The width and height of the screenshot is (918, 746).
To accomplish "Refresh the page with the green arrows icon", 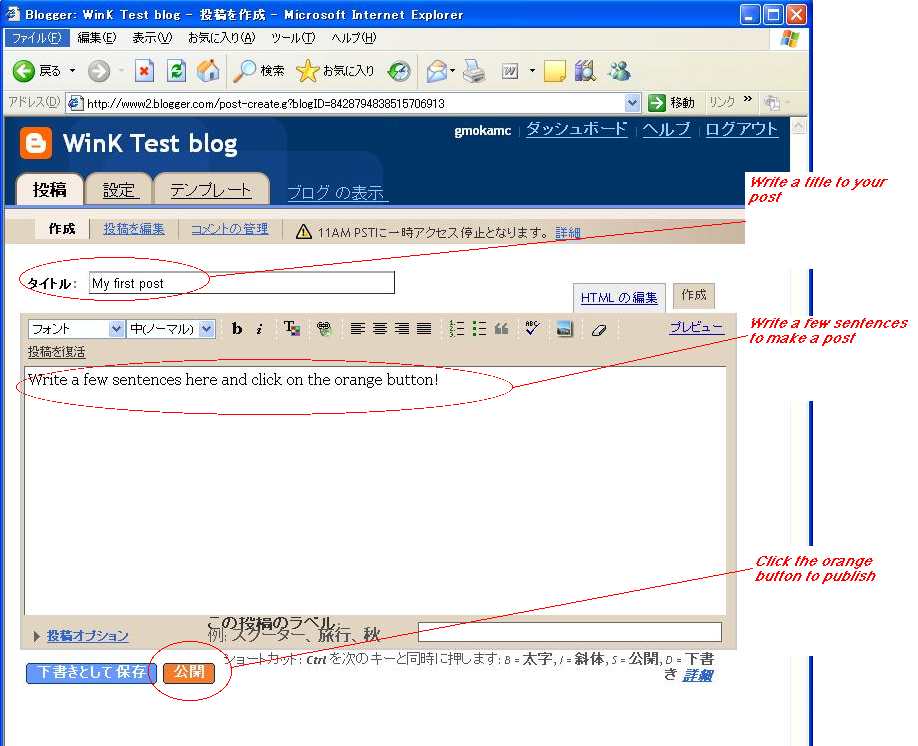I will (176, 71).
